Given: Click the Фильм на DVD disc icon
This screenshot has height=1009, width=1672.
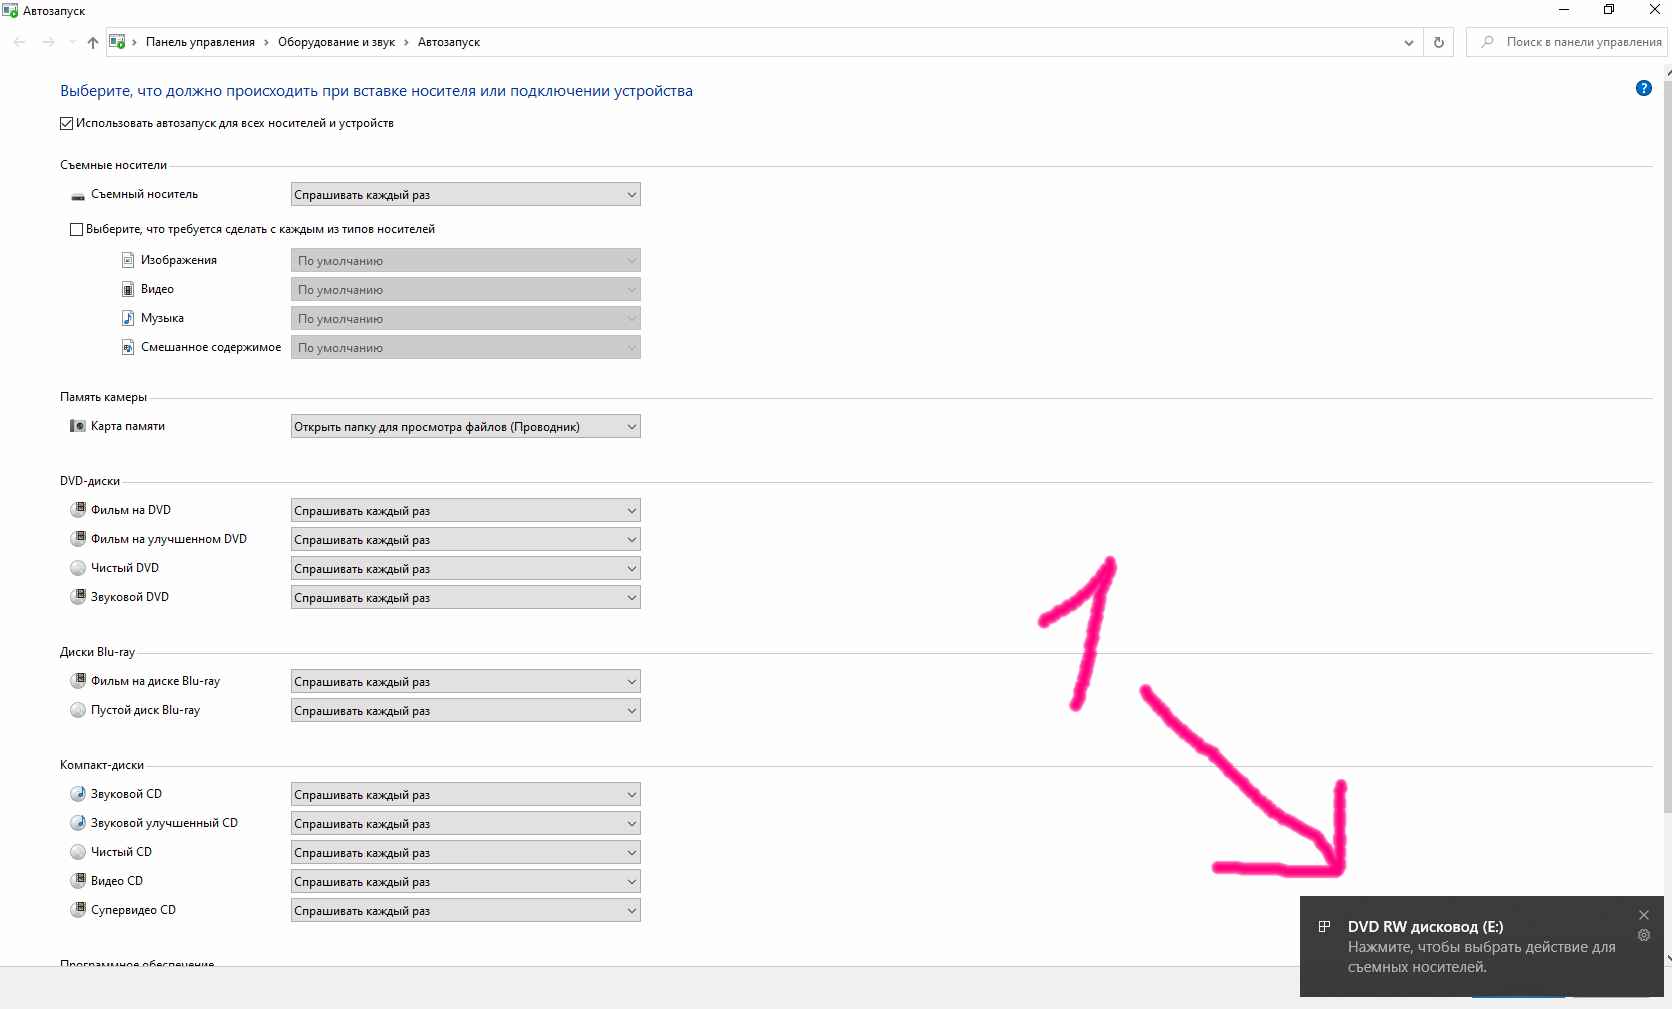Looking at the screenshot, I should click(x=78, y=510).
